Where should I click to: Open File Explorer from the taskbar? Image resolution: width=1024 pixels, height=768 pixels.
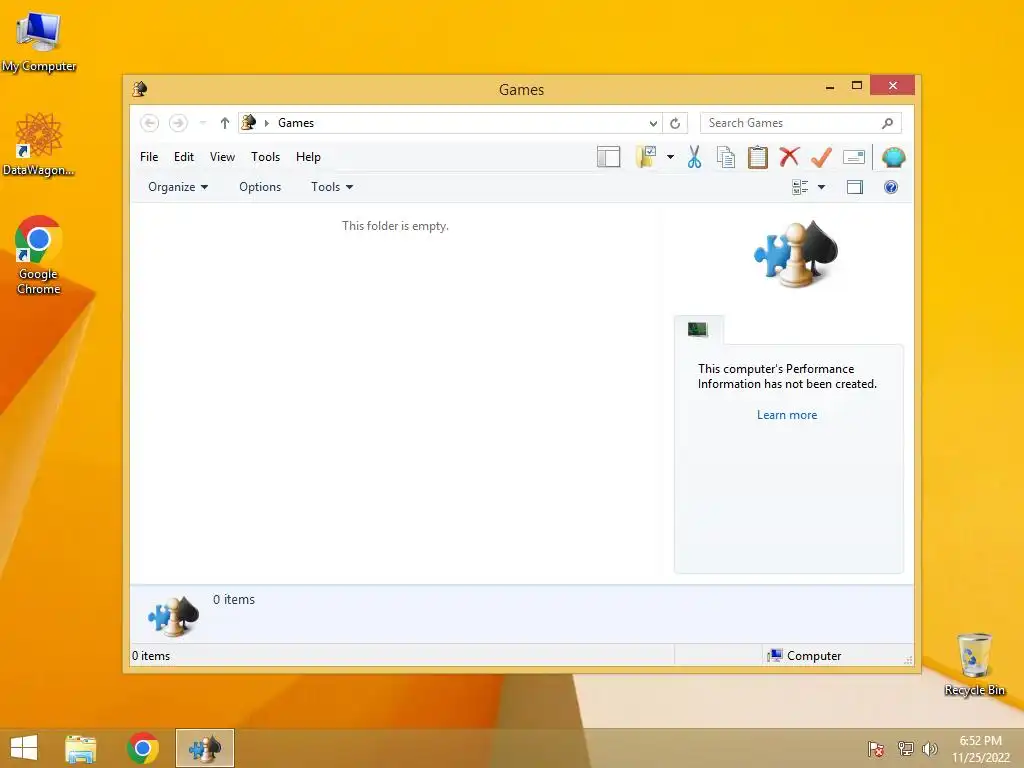(81, 748)
